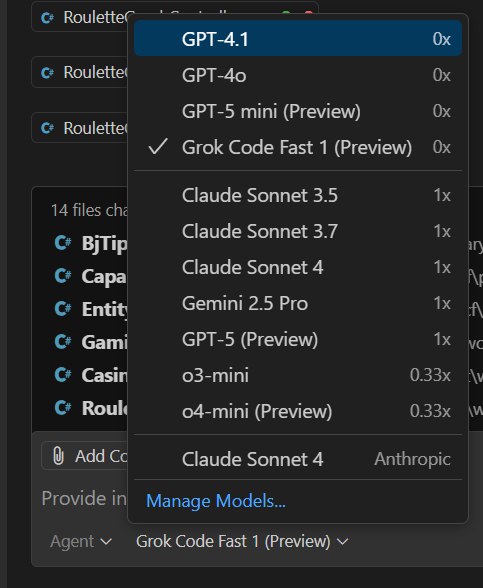Focus the Provide instructions input field

click(84, 498)
